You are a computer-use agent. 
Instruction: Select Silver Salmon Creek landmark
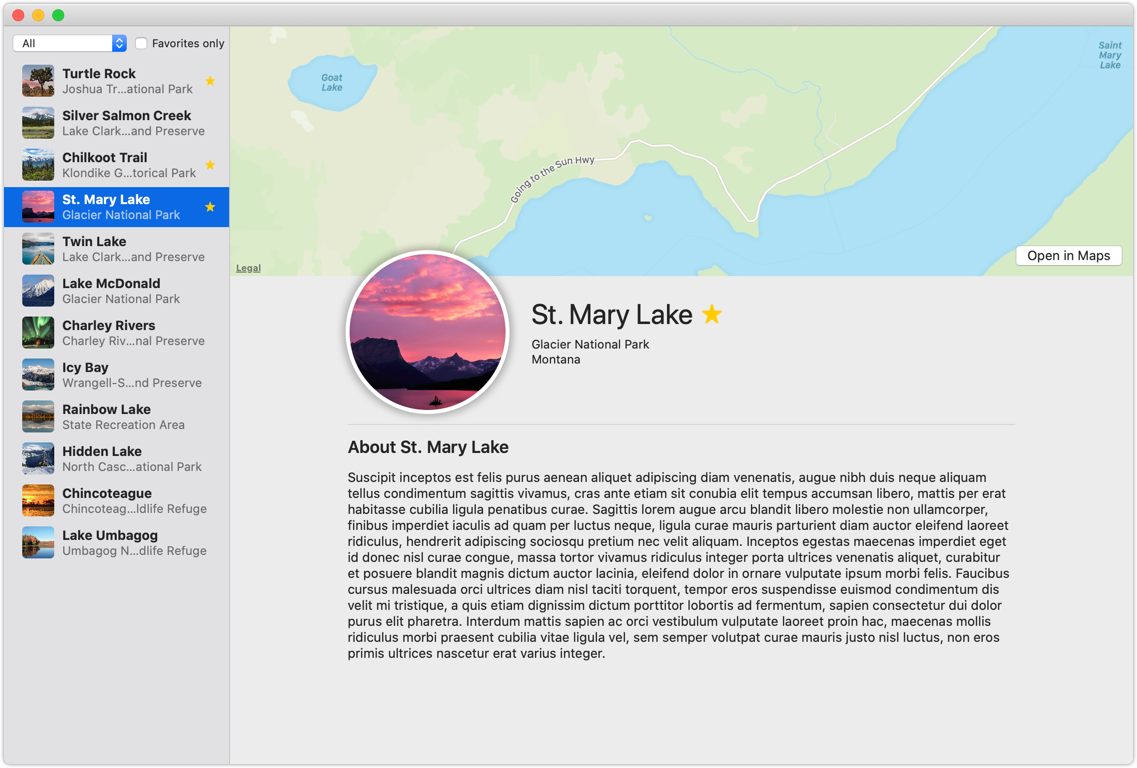pyautogui.click(x=116, y=123)
